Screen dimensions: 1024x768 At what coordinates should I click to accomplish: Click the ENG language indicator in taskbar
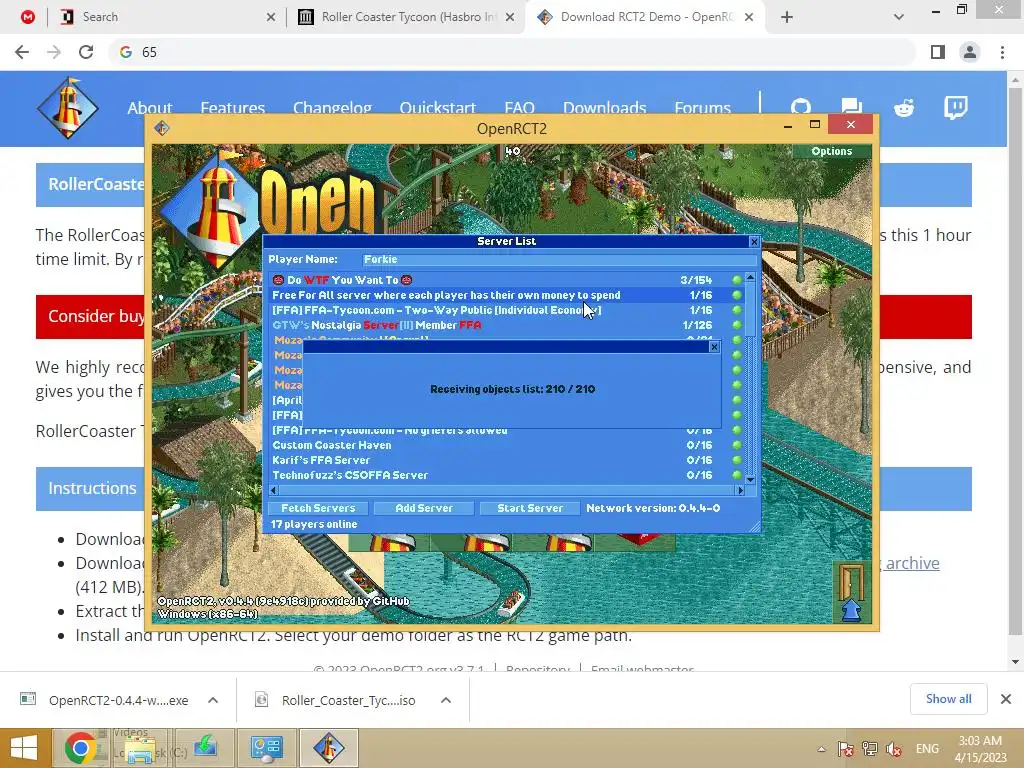tap(927, 749)
